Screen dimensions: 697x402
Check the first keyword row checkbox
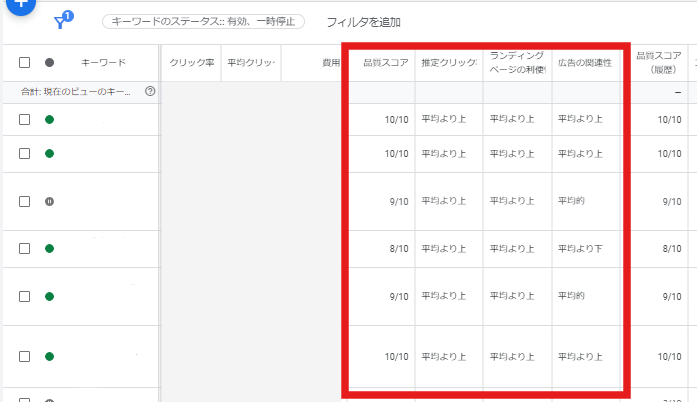coord(24,120)
